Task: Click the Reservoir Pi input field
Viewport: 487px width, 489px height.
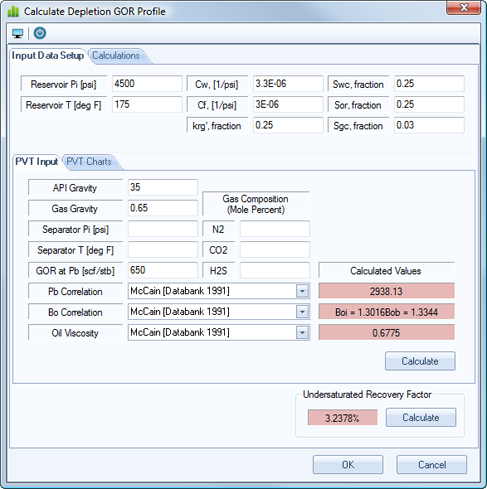Action: tap(147, 84)
